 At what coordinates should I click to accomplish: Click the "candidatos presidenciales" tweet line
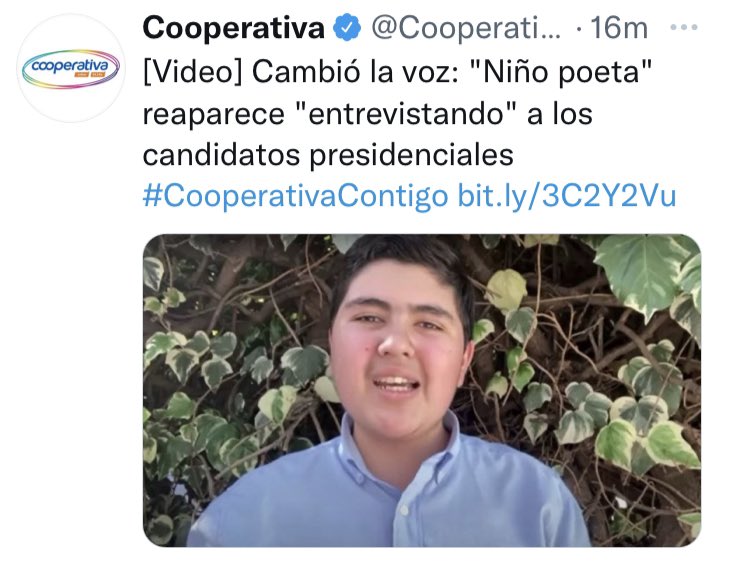pyautogui.click(x=328, y=155)
